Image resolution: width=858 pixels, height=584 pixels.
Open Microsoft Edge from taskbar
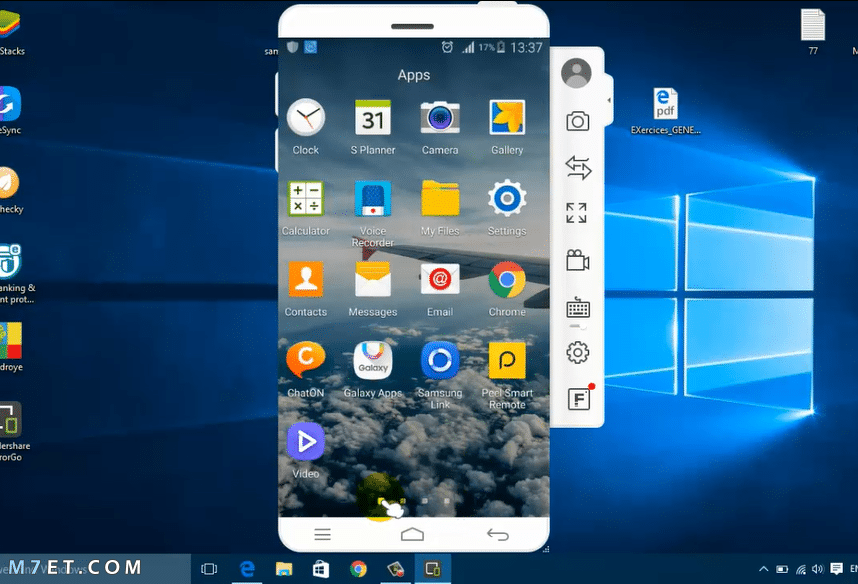[x=247, y=569]
